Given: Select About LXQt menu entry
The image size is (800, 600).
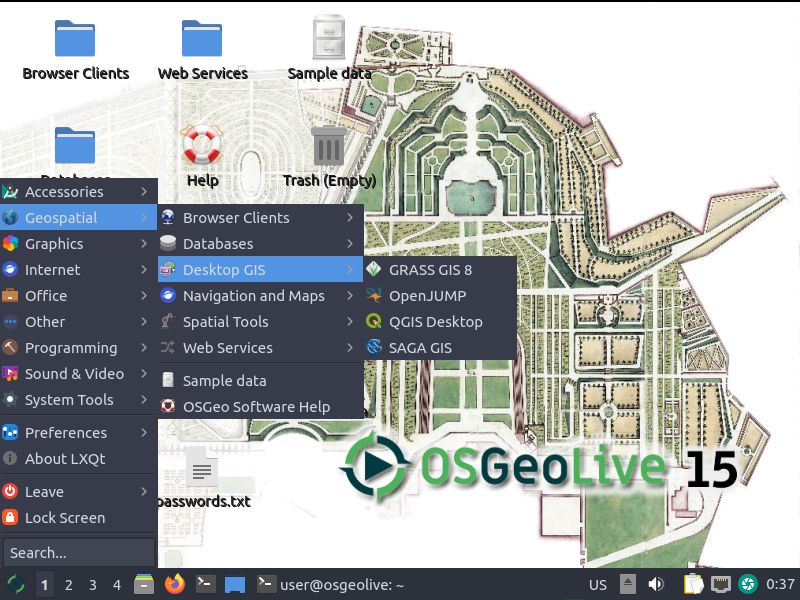Looking at the screenshot, I should 65,459.
